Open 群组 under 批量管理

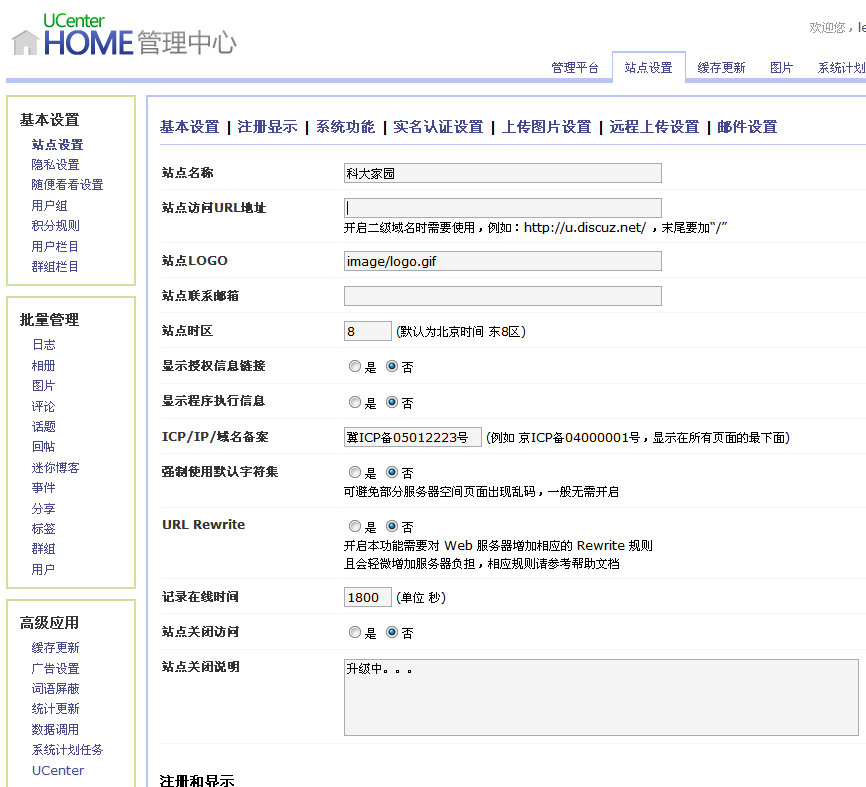(44, 548)
